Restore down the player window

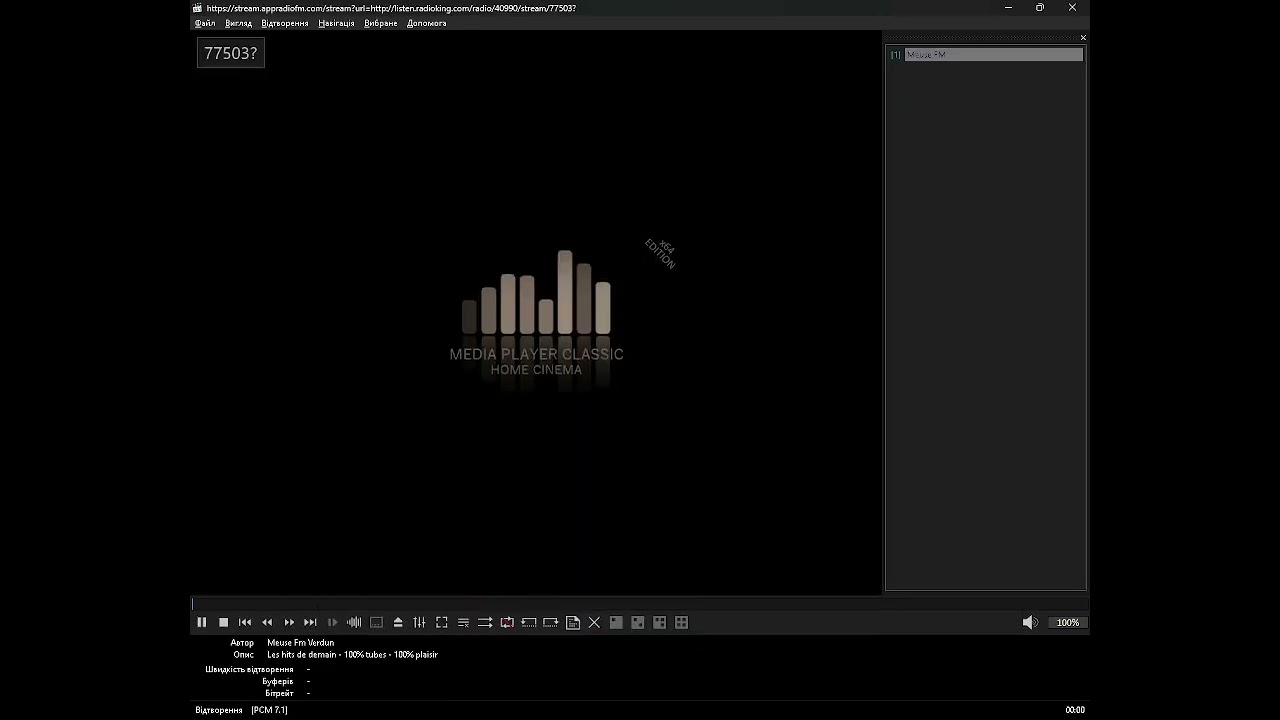pyautogui.click(x=1040, y=8)
